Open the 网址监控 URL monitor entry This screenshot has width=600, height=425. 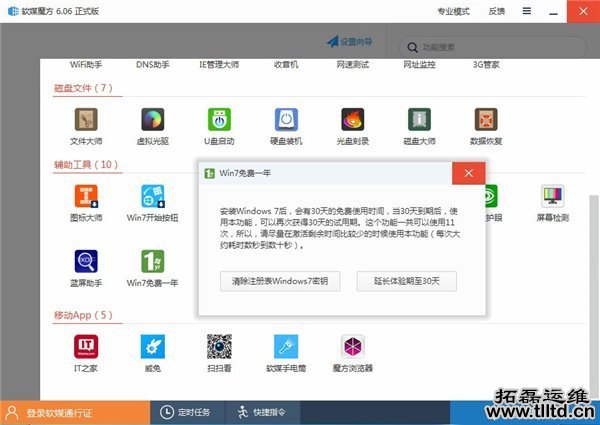coord(419,65)
